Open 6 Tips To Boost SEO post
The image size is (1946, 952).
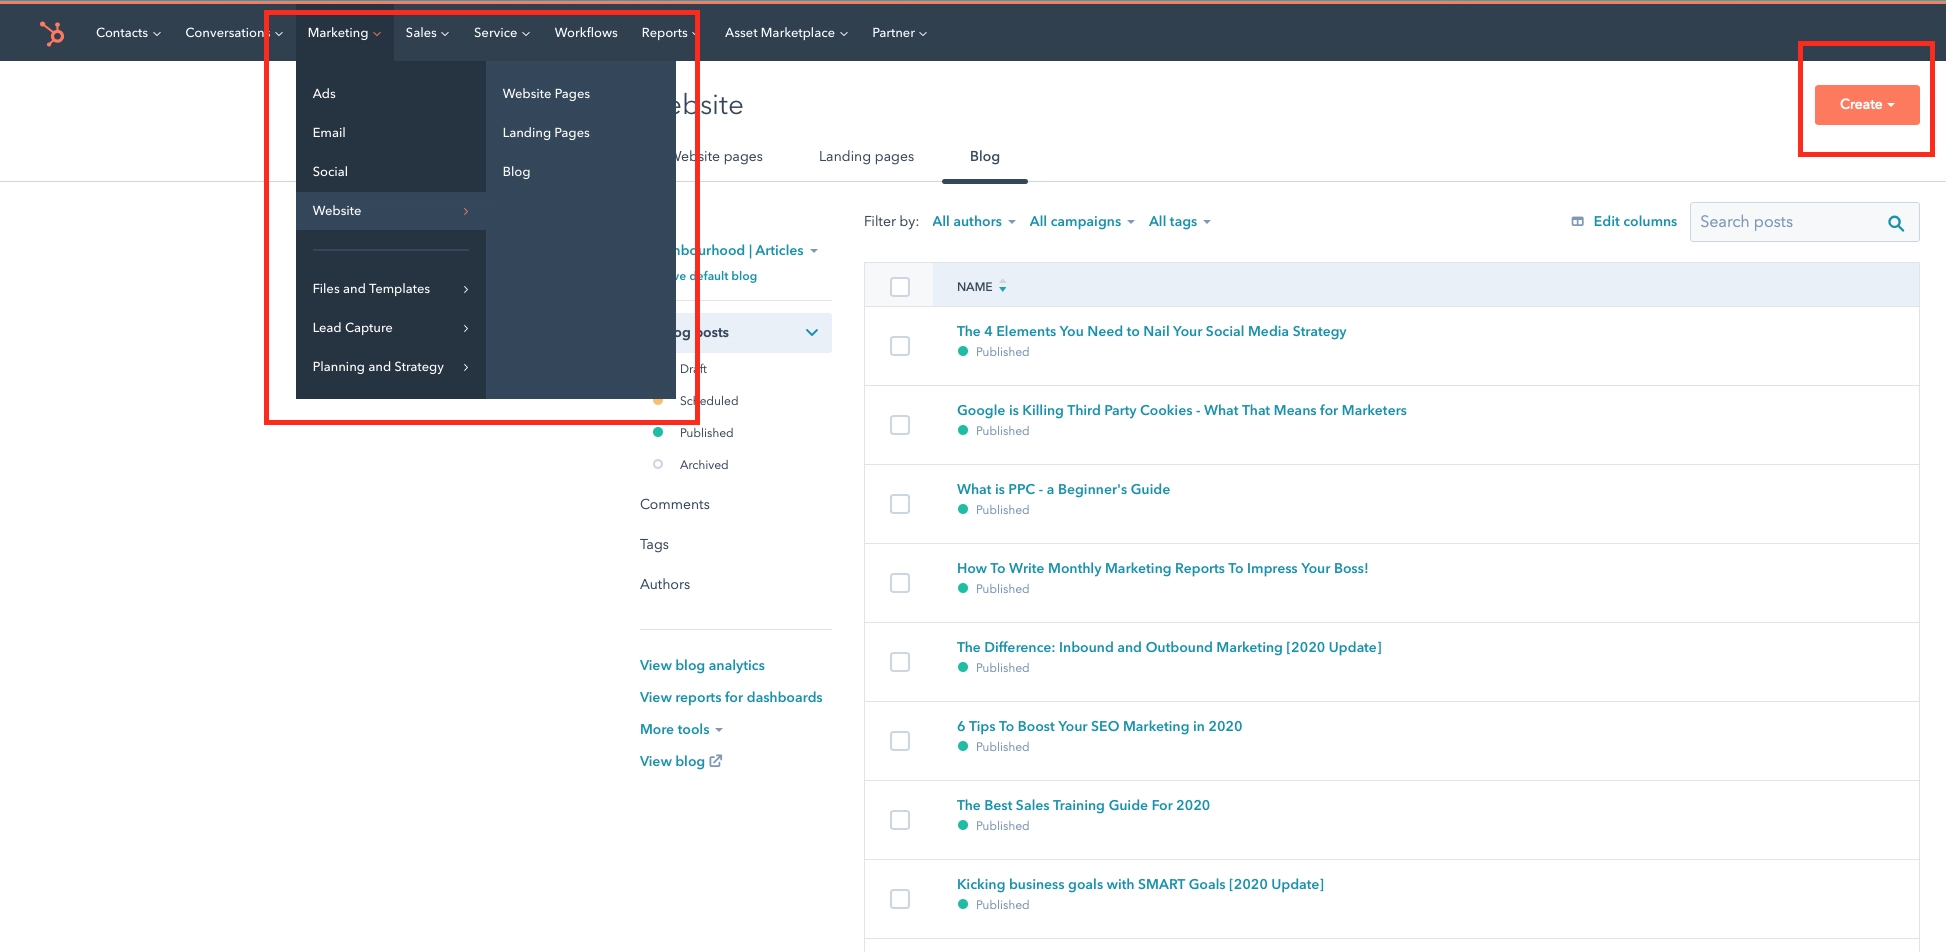point(1099,726)
